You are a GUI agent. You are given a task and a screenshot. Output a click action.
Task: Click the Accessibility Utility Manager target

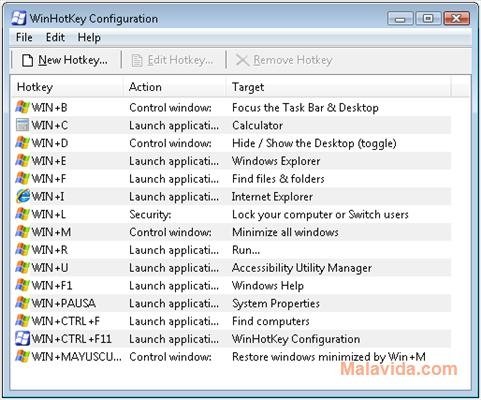click(302, 268)
